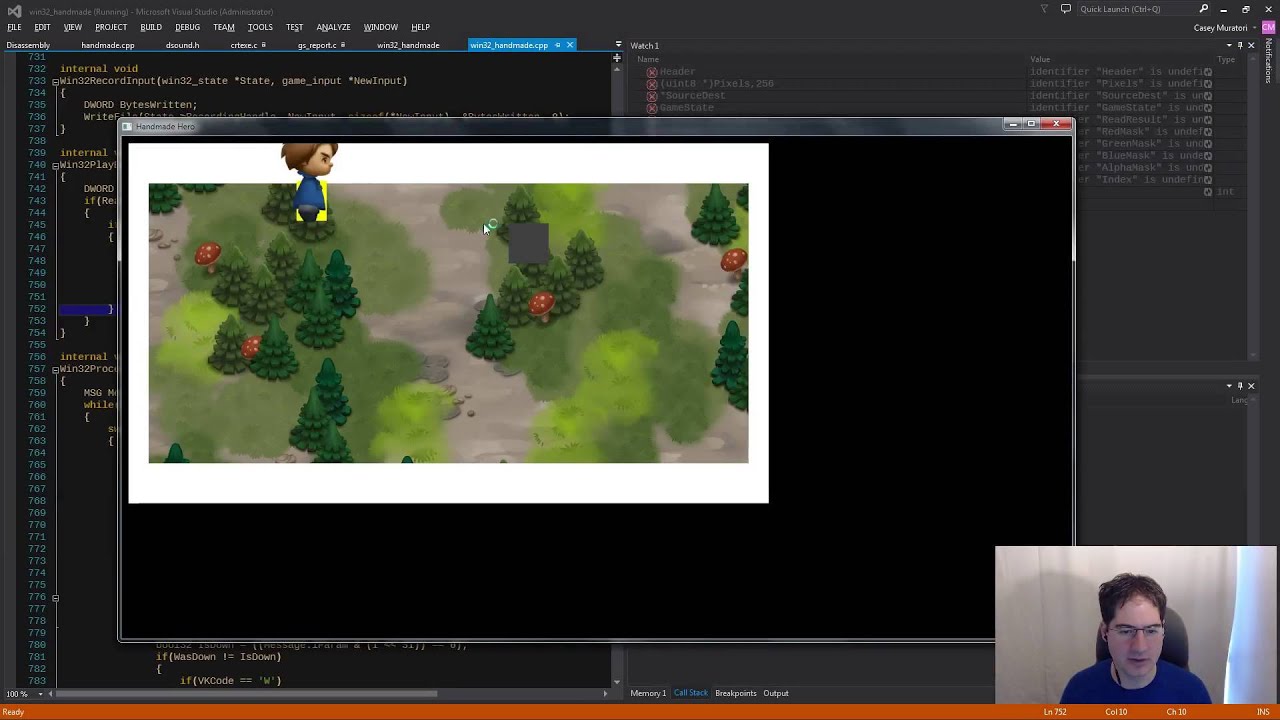Switch to the Output tab
The height and width of the screenshot is (720, 1280).
[776, 693]
